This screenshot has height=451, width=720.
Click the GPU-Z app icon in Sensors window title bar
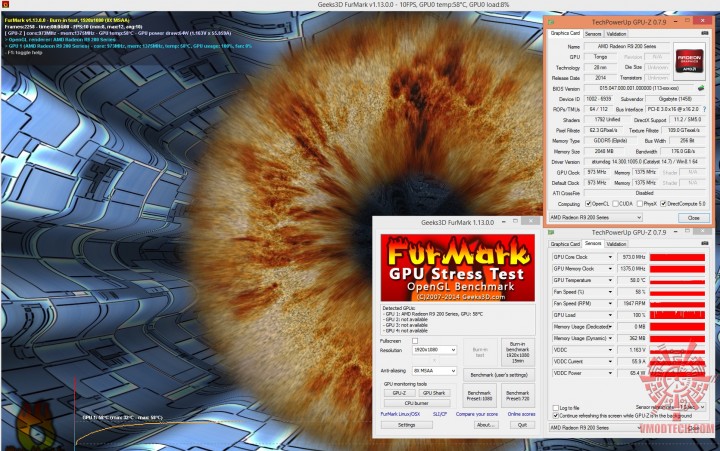[x=551, y=232]
